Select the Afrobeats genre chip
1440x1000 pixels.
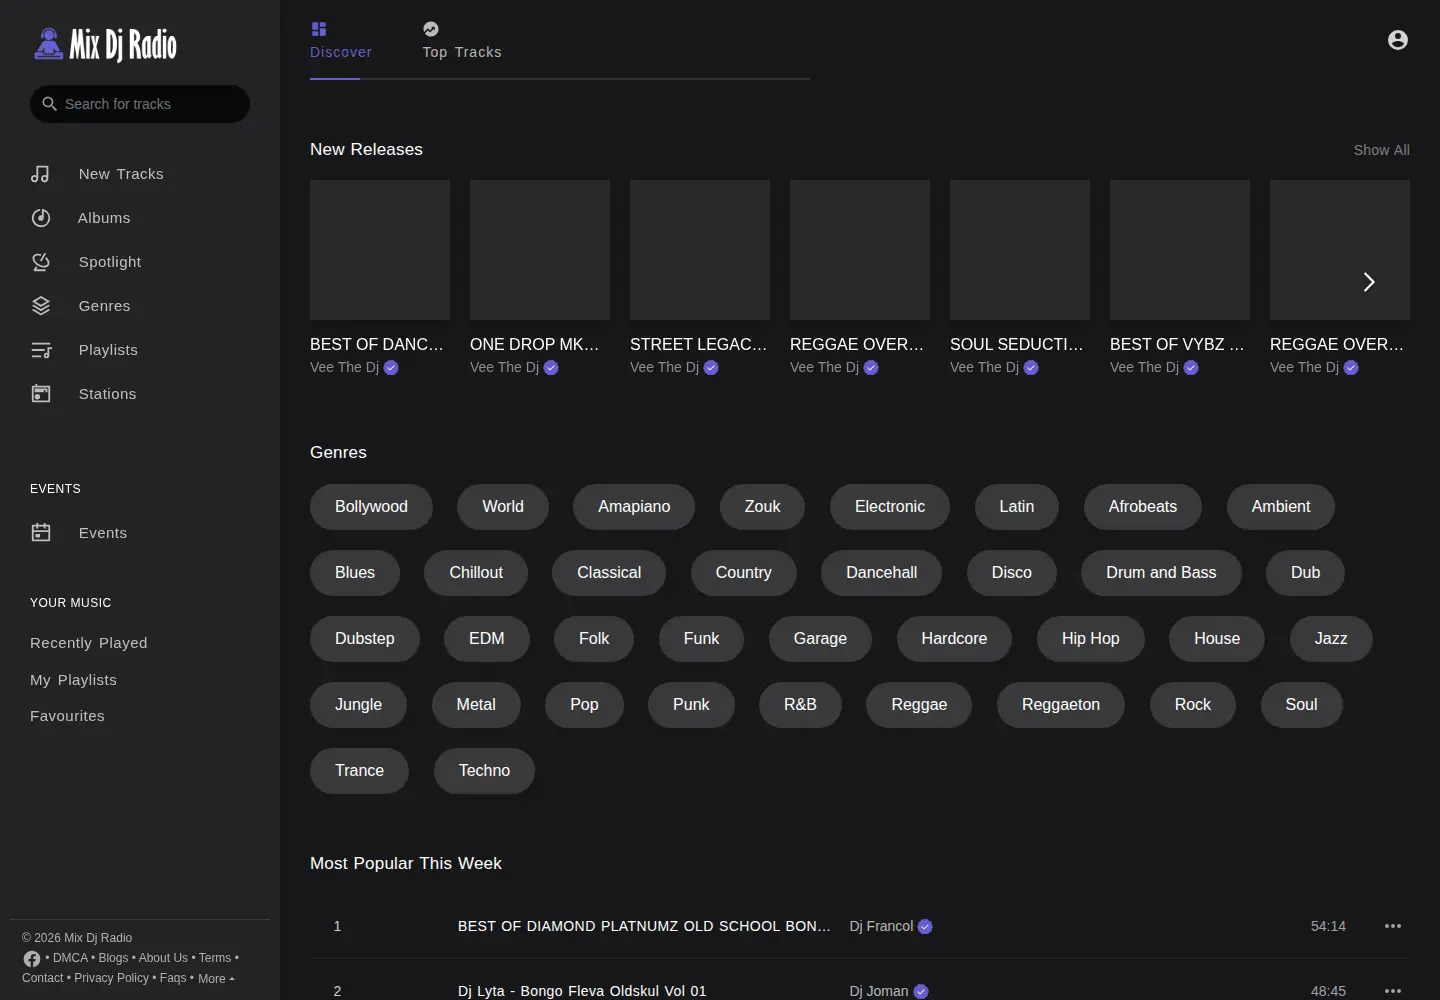click(1142, 507)
